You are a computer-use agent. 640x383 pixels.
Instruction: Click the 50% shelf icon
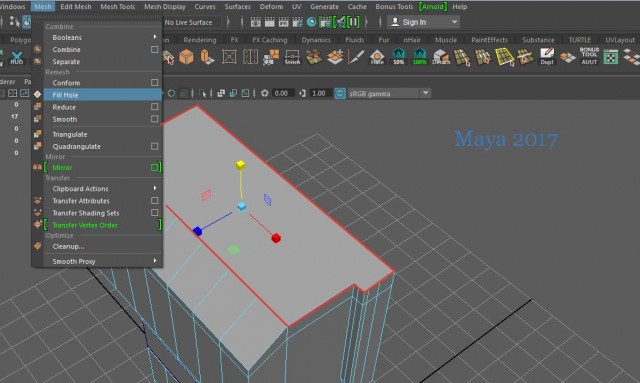(398, 57)
